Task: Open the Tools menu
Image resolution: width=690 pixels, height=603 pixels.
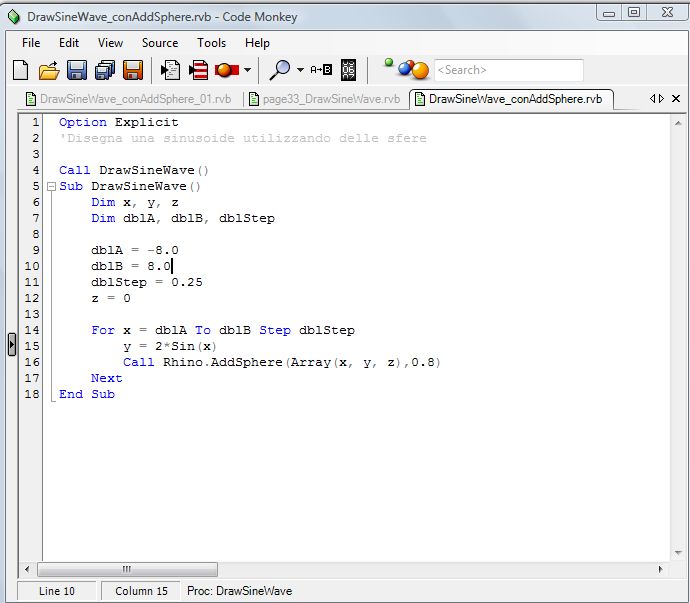Action: 211,43
